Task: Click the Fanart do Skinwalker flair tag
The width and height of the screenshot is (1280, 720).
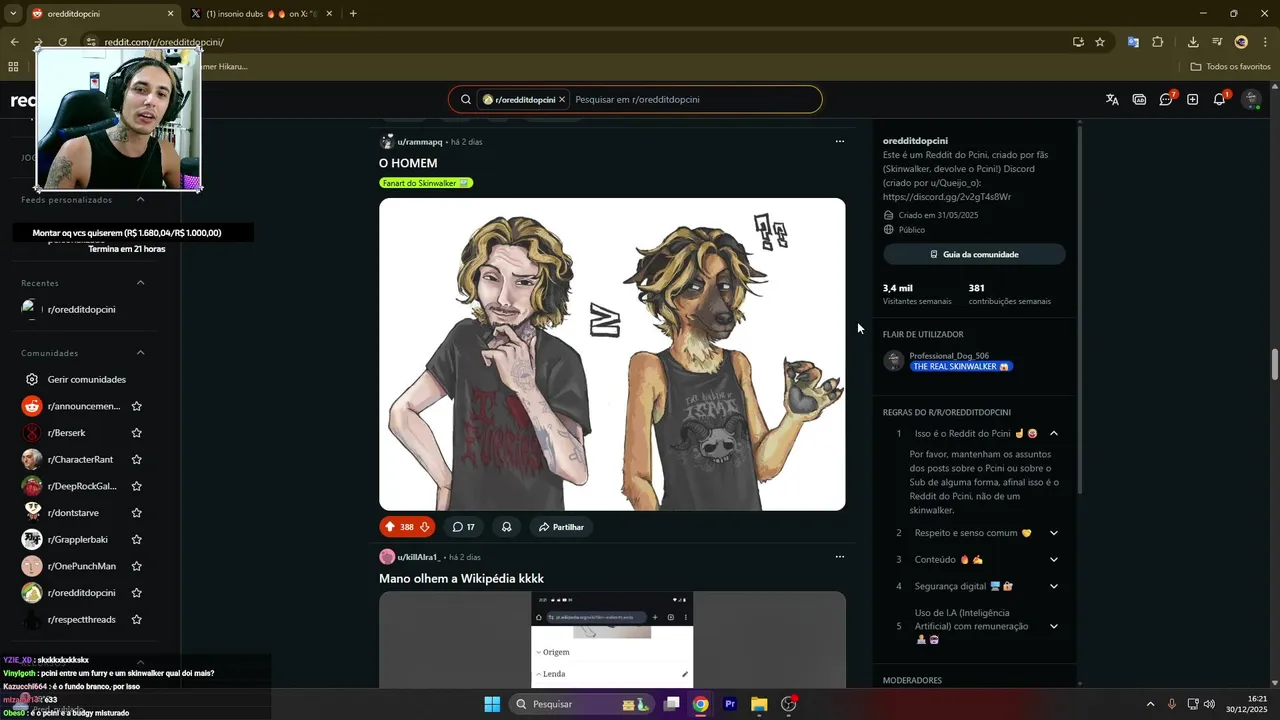Action: pyautogui.click(x=426, y=183)
